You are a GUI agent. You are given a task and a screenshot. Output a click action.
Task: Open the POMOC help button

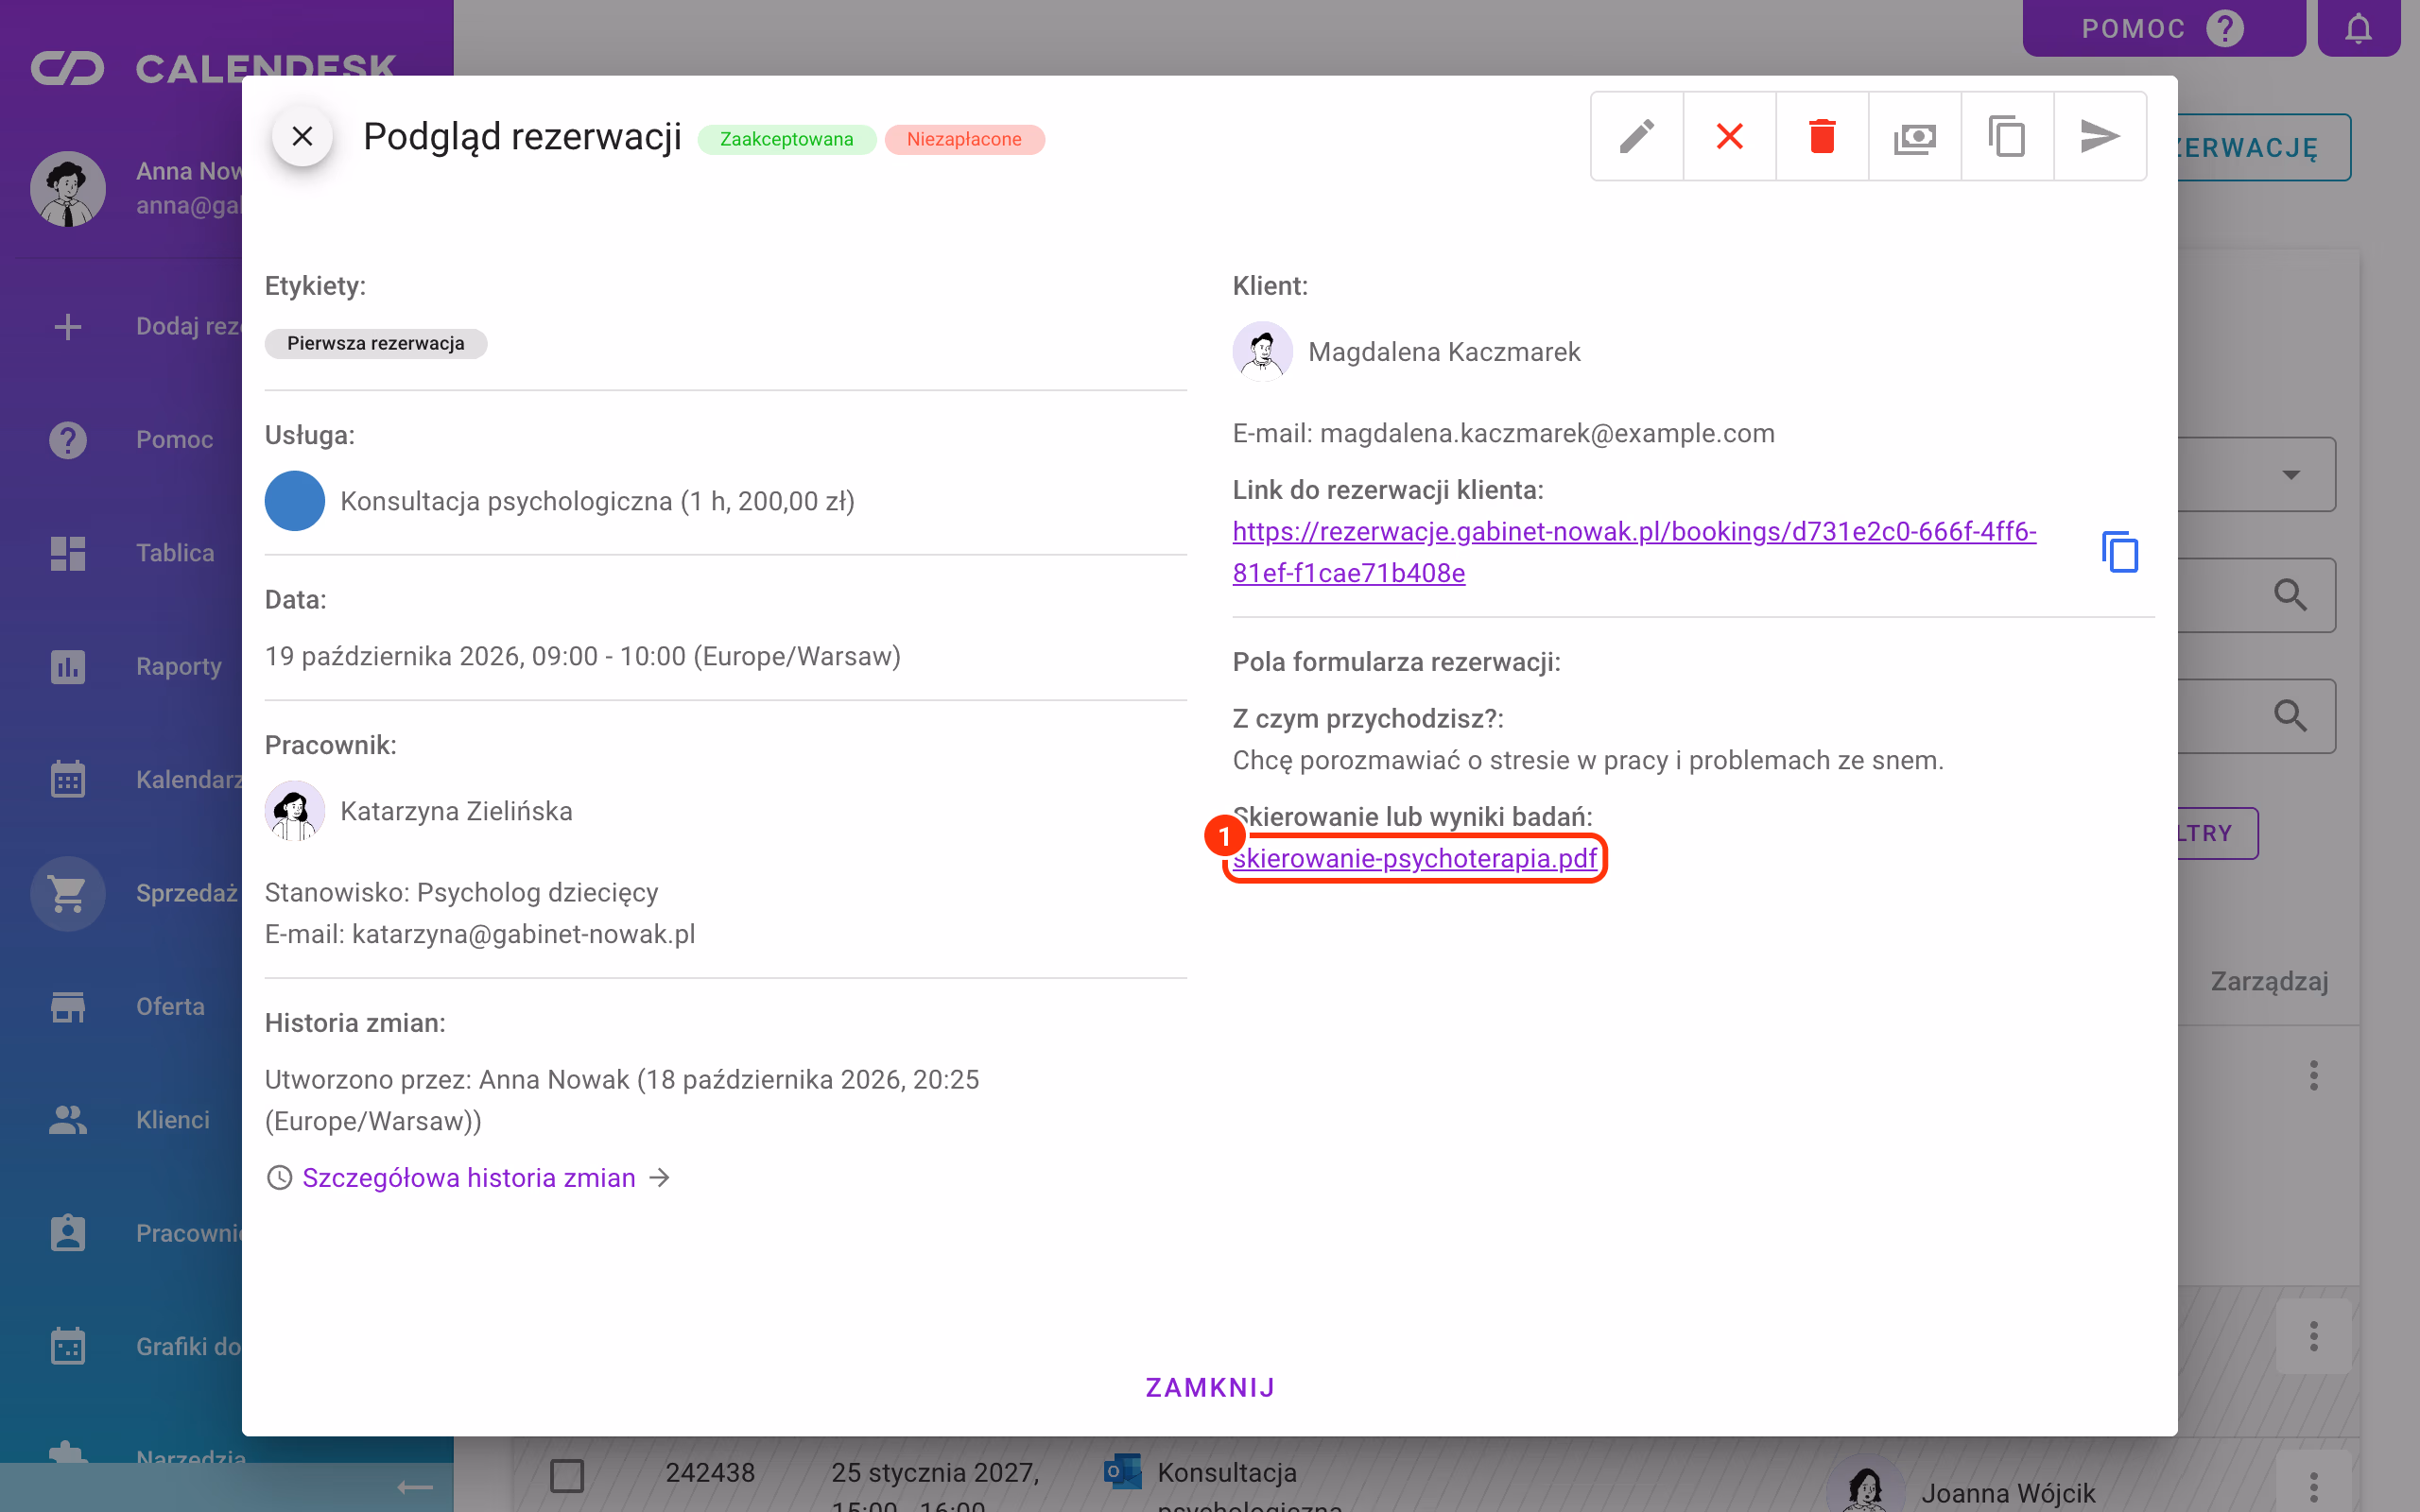[x=2163, y=28]
